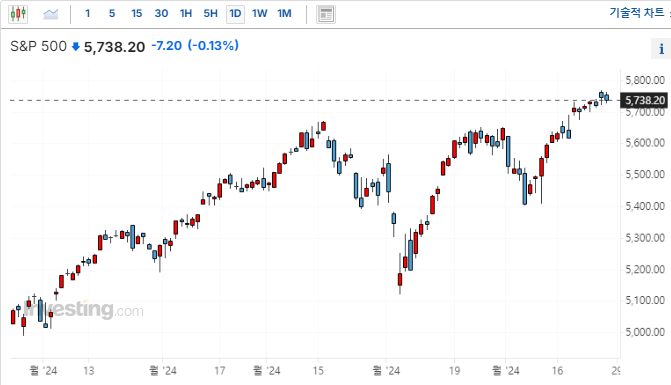Click the 5,738.20 price value in header
Screen dimensions: 671x385
click(114, 47)
